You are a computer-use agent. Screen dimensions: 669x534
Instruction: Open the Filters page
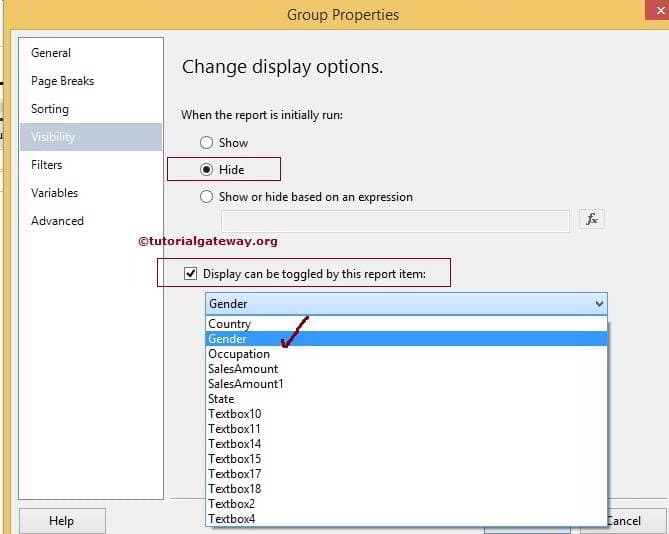coord(91,165)
